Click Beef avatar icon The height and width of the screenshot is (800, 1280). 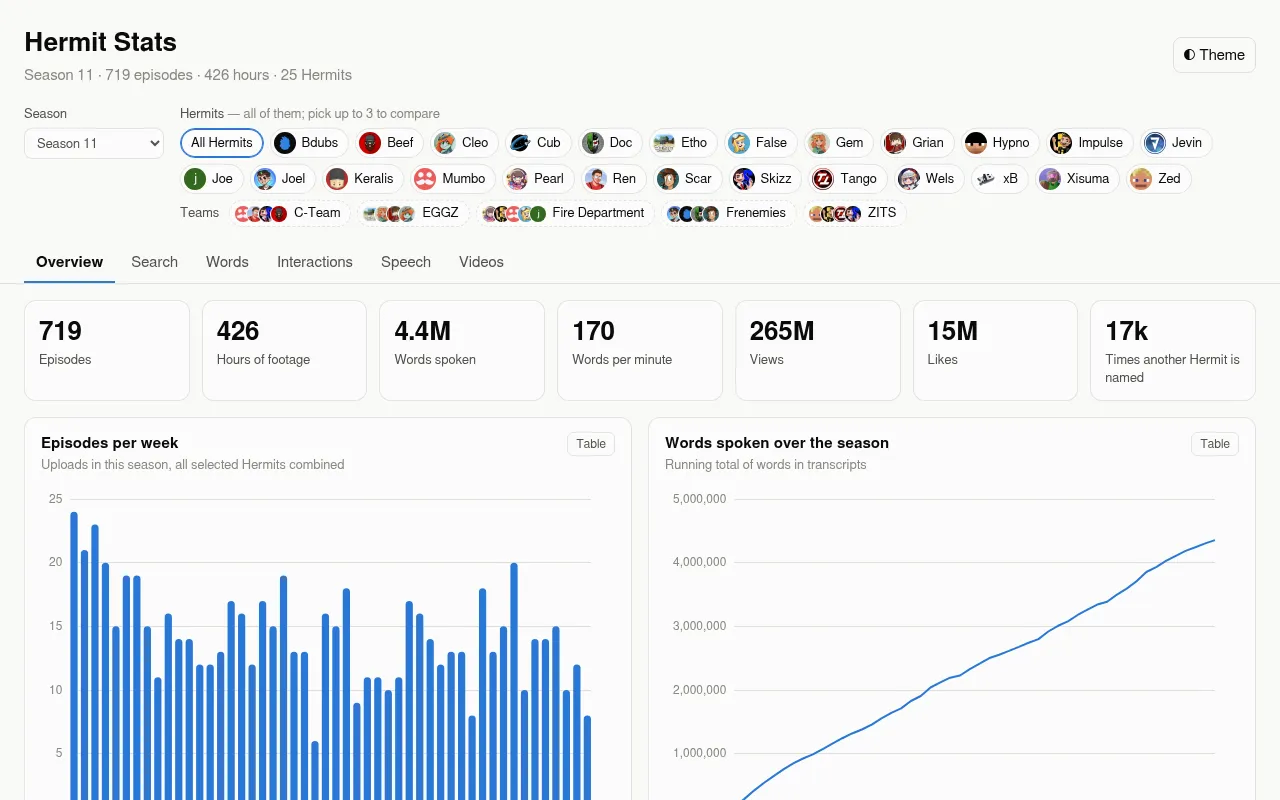tap(370, 143)
